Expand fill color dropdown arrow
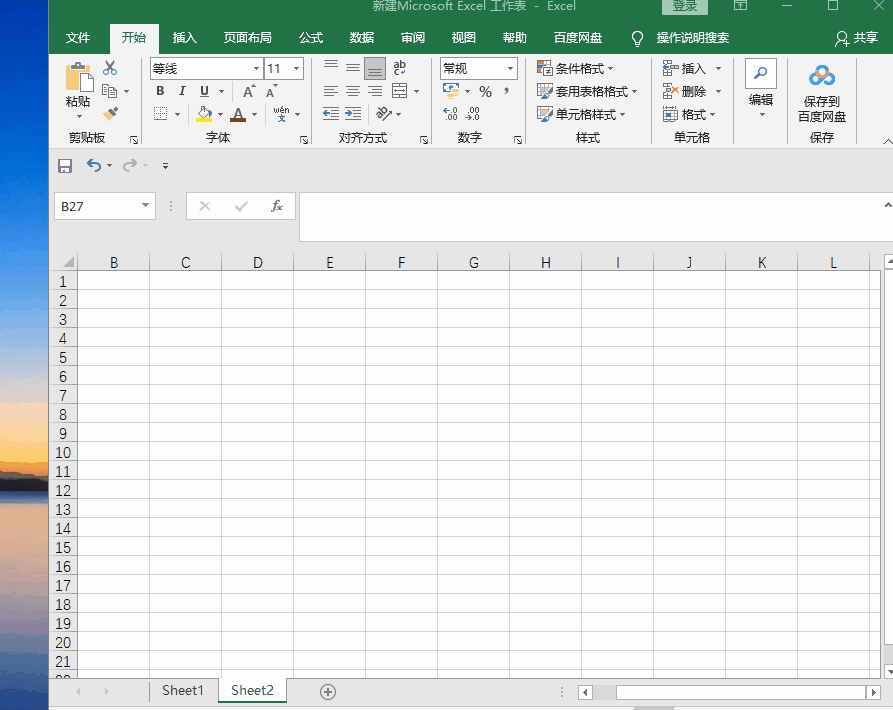The image size is (893, 710). coord(220,114)
